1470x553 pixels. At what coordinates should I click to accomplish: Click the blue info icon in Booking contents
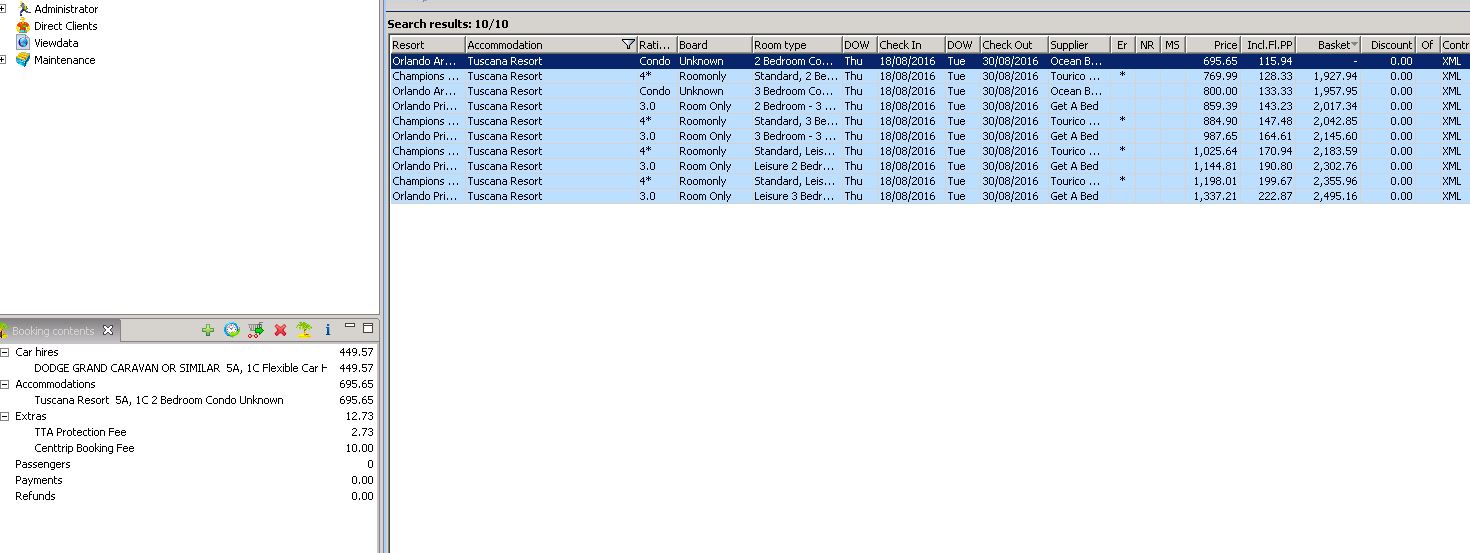coord(328,330)
